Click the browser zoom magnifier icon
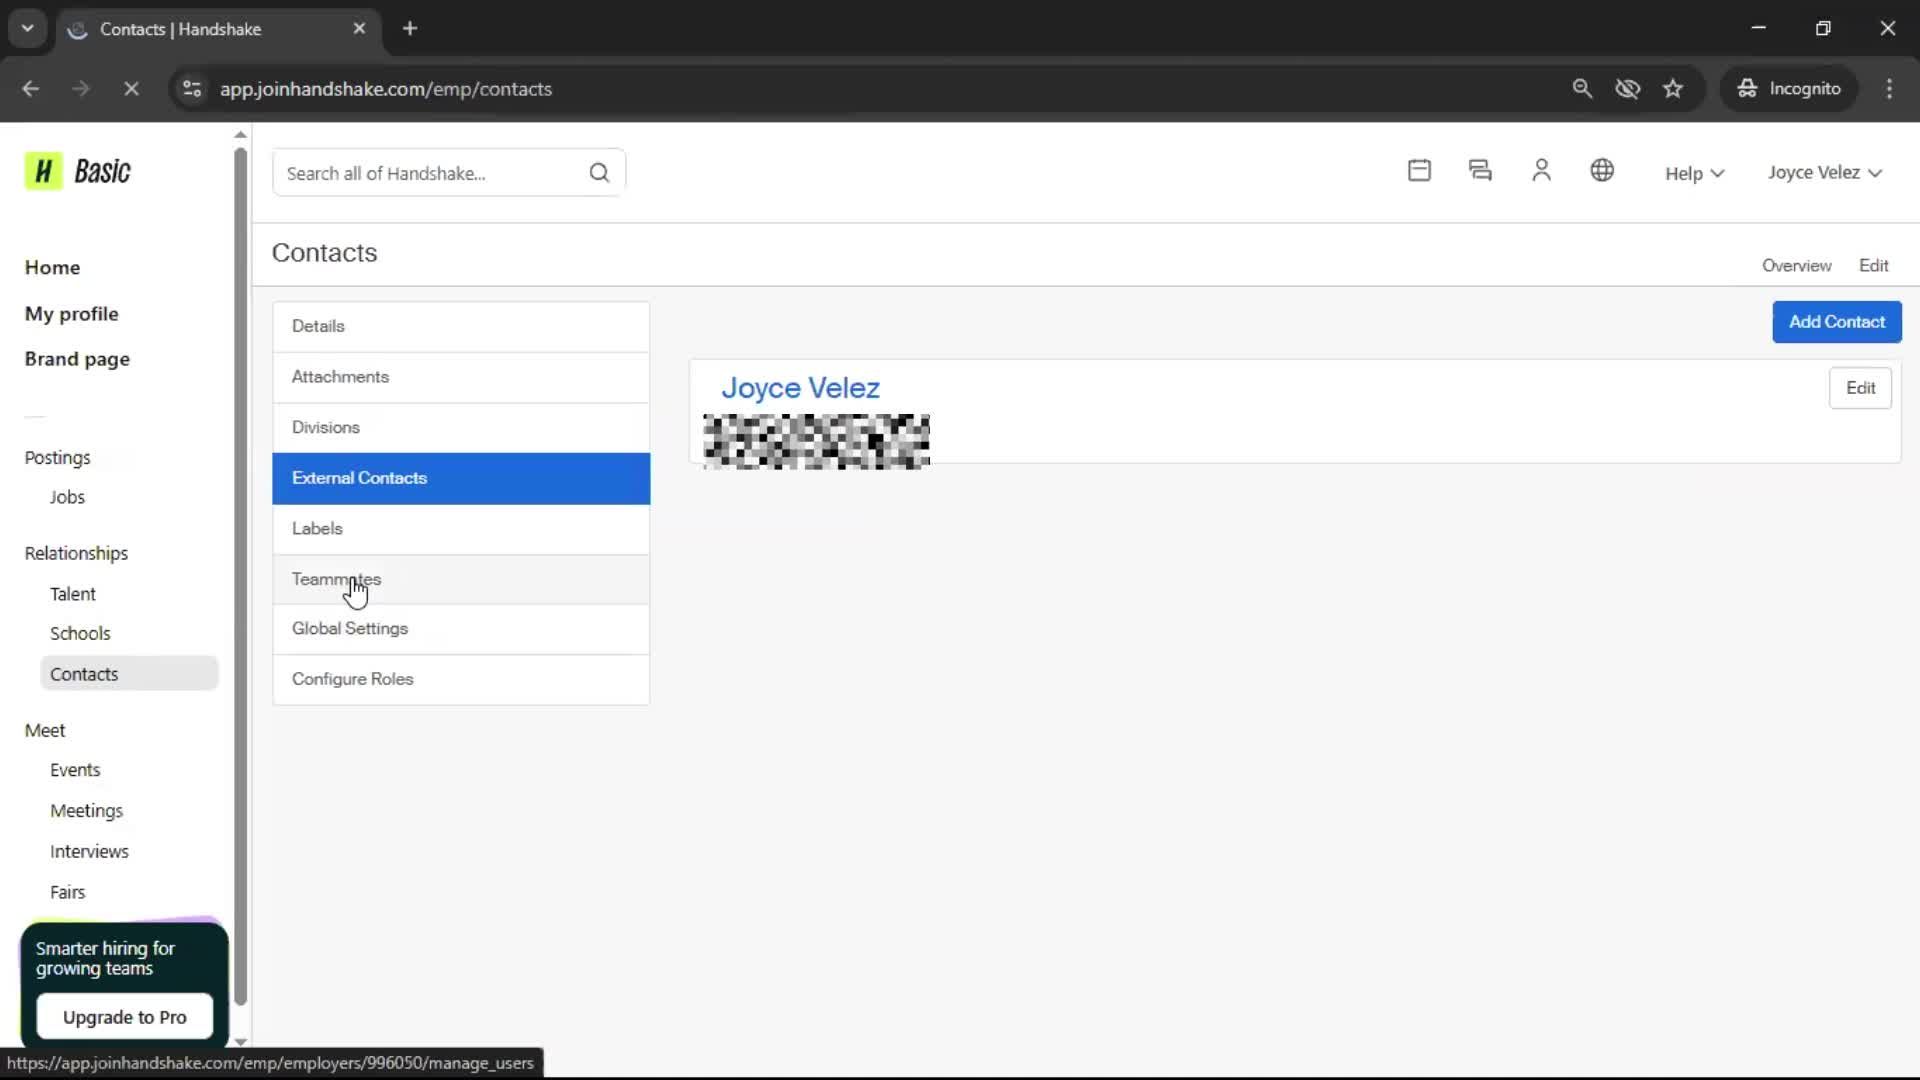The width and height of the screenshot is (1920, 1080). point(1582,89)
